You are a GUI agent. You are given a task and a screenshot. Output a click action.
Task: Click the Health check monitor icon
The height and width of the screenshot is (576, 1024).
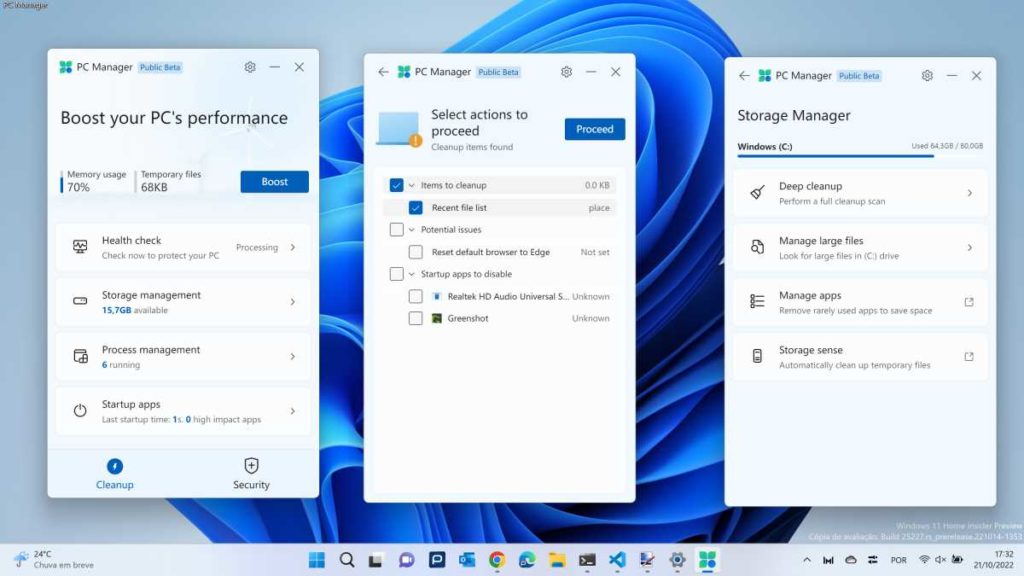tap(80, 247)
